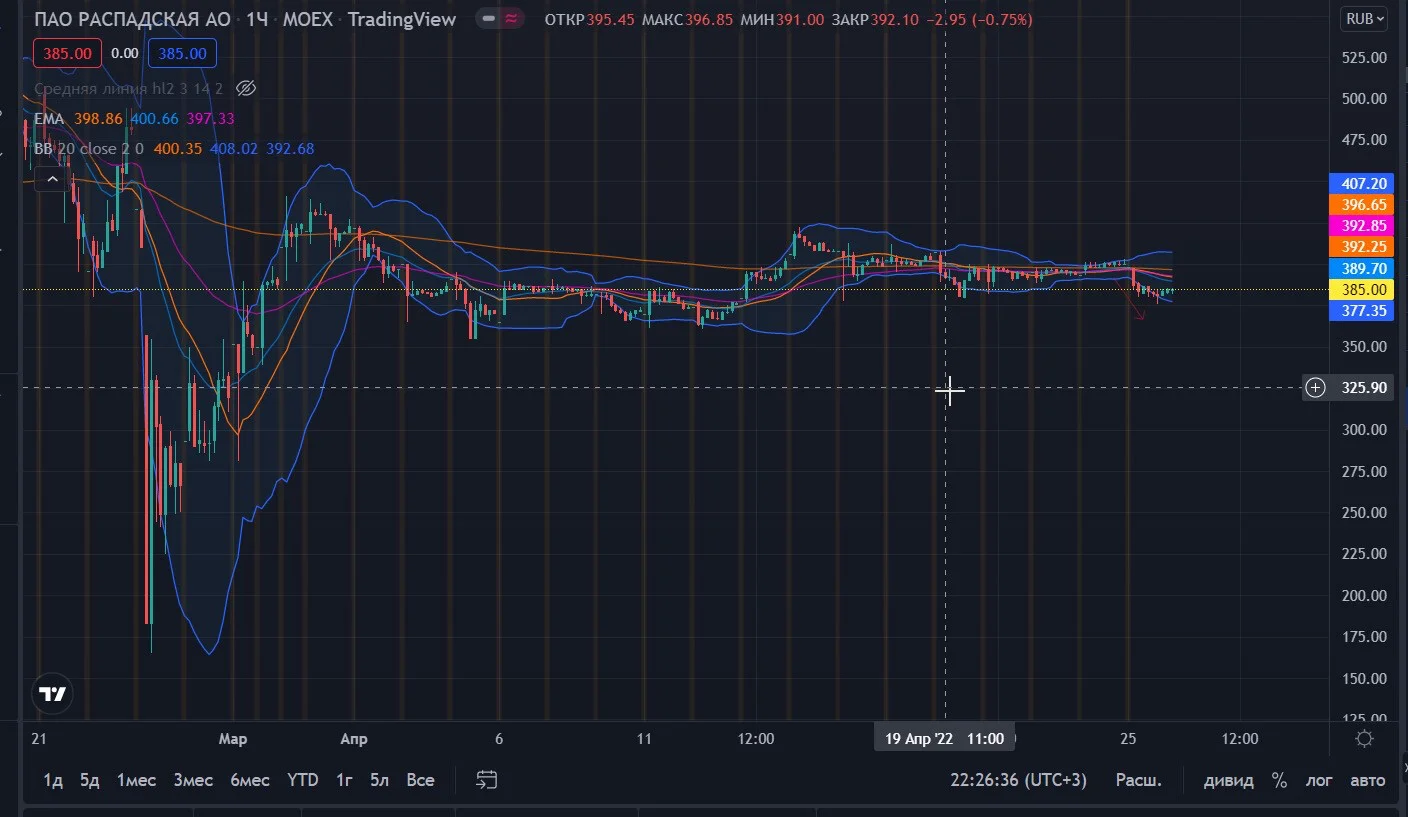Click the magenta 392.85 price label
This screenshot has width=1408, height=817.
pyautogui.click(x=1361, y=226)
